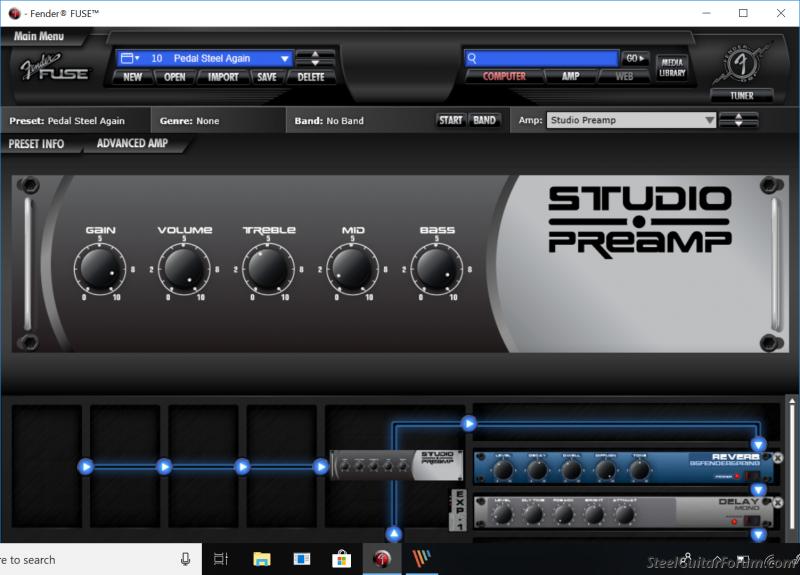This screenshot has height=575, width=800.
Task: Click the large Studio Preamp logo panel
Action: pyautogui.click(x=640, y=222)
